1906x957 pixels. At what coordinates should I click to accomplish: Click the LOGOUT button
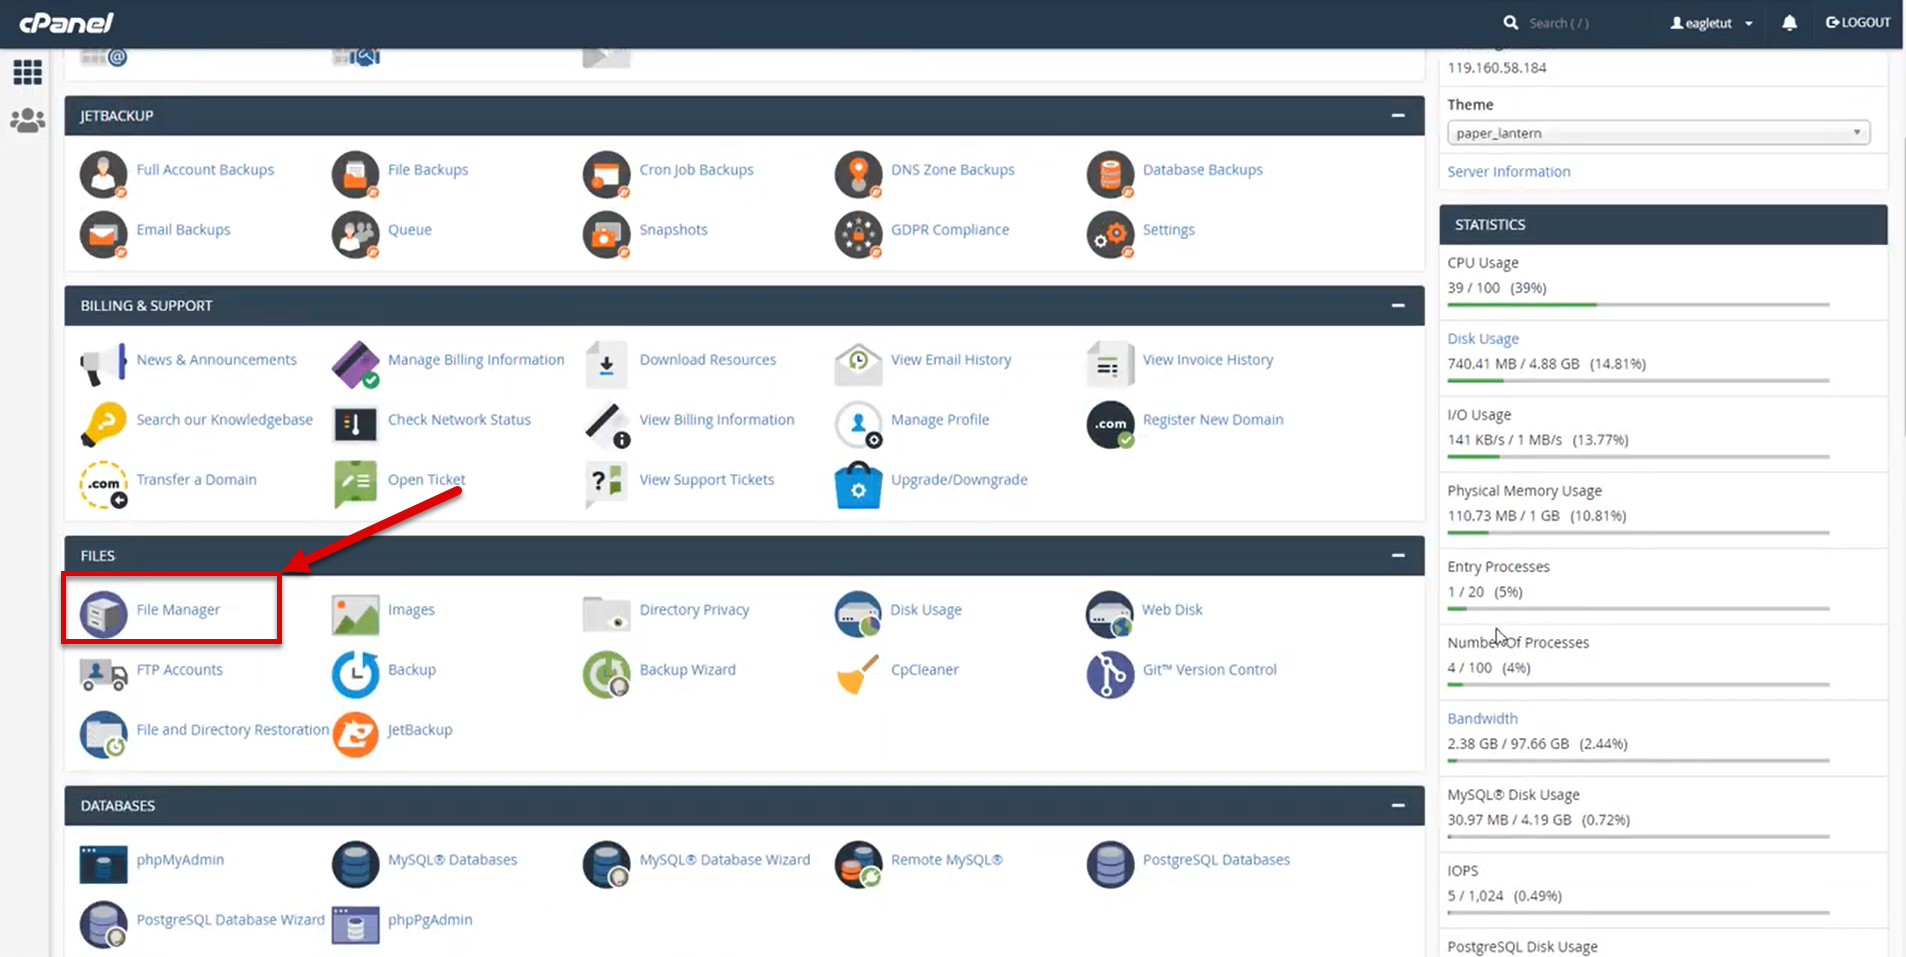pos(1858,23)
